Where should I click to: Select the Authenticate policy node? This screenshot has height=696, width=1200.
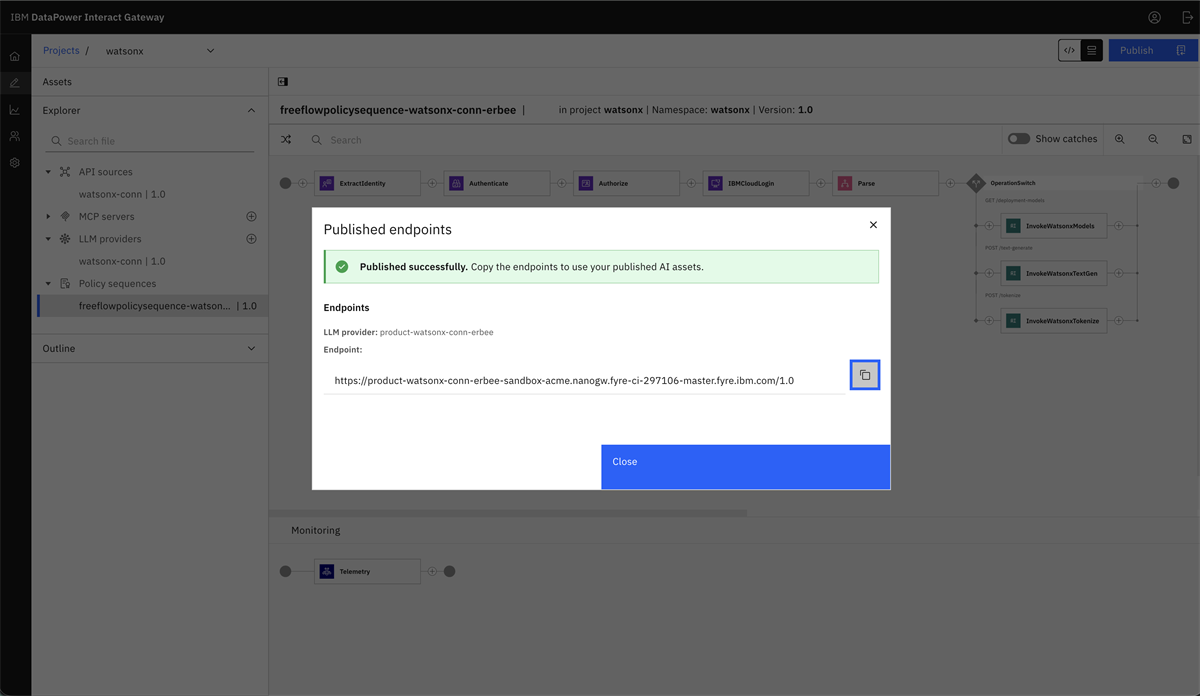[x=497, y=183]
